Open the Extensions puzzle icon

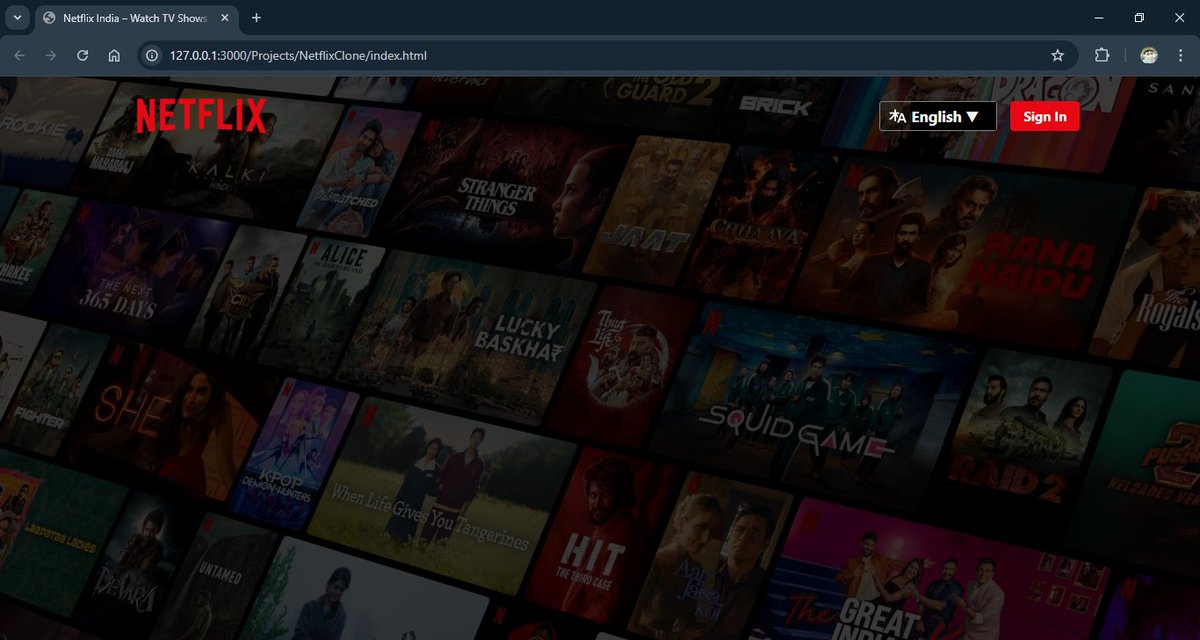(x=1102, y=56)
